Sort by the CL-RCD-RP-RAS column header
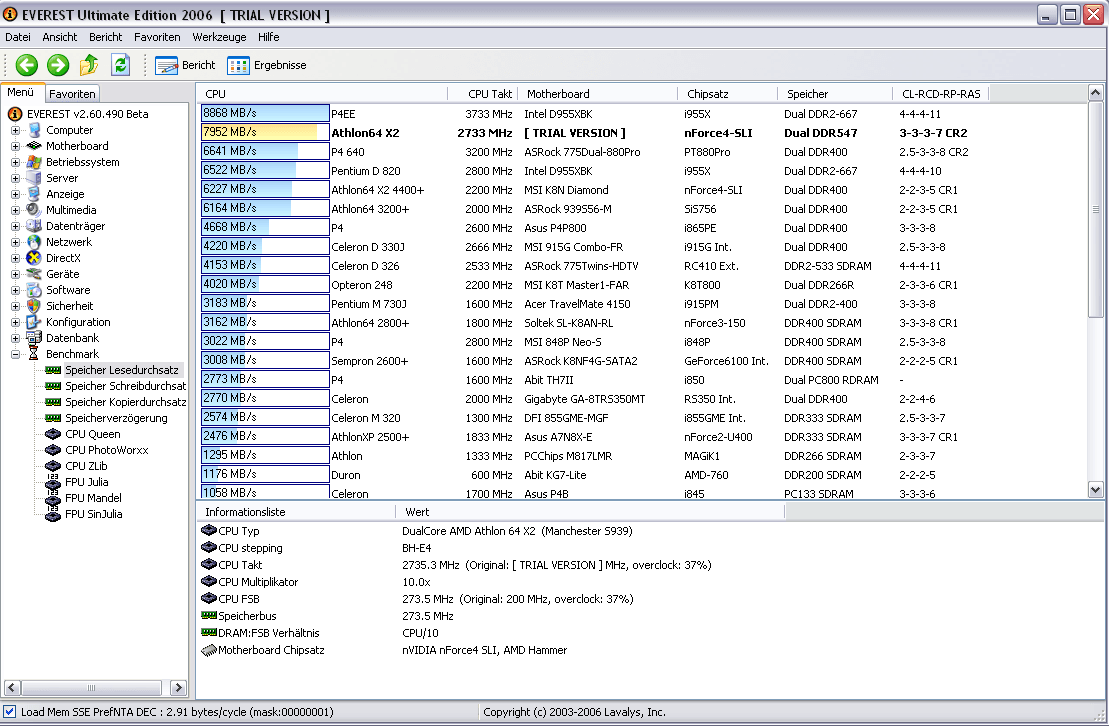Viewport: 1109px width, 726px height. [x=941, y=93]
